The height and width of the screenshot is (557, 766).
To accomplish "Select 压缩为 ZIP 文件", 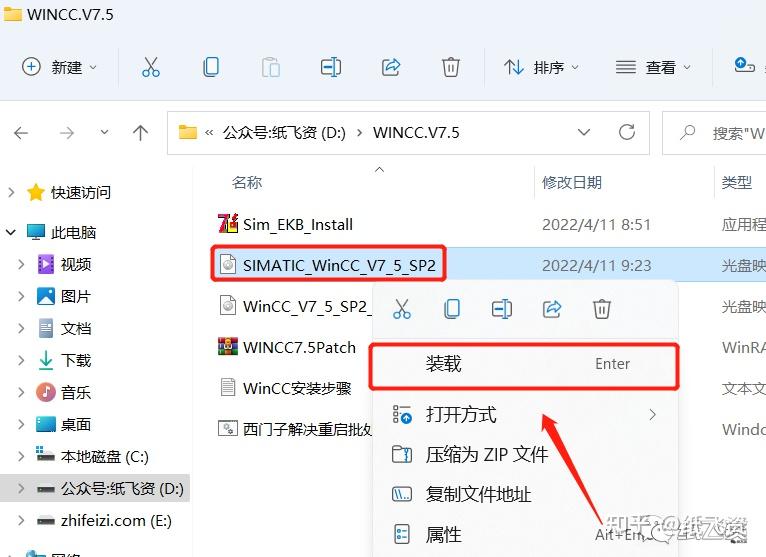I will 525,454.
